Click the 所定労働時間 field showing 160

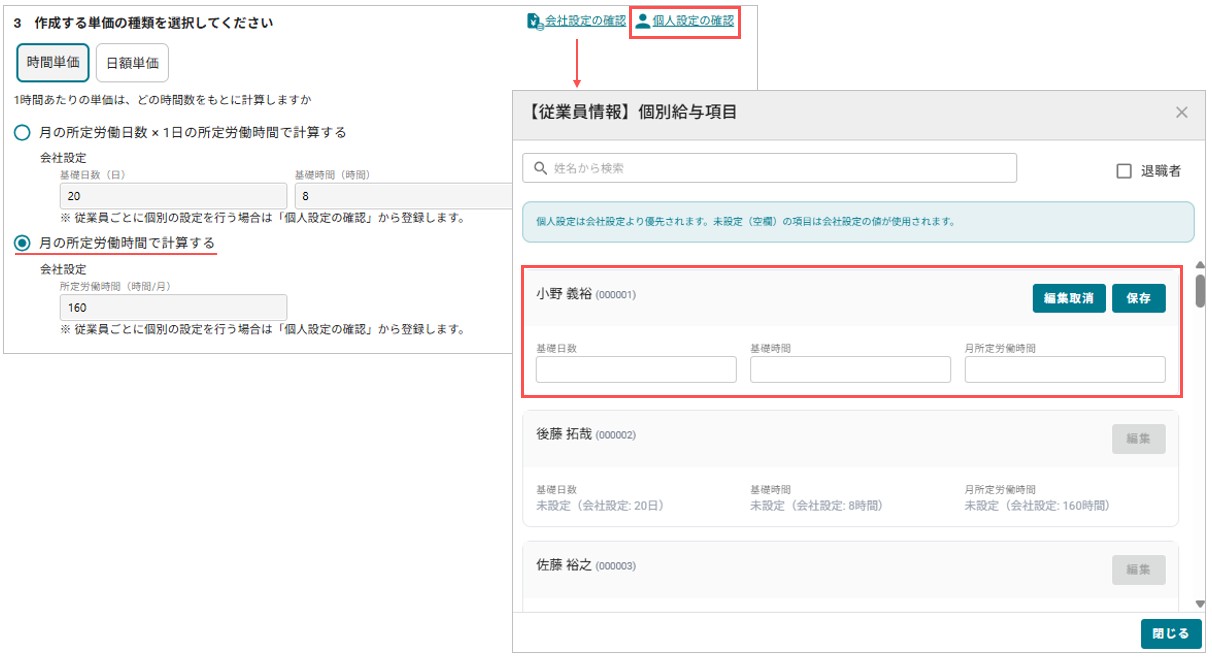pos(173,308)
